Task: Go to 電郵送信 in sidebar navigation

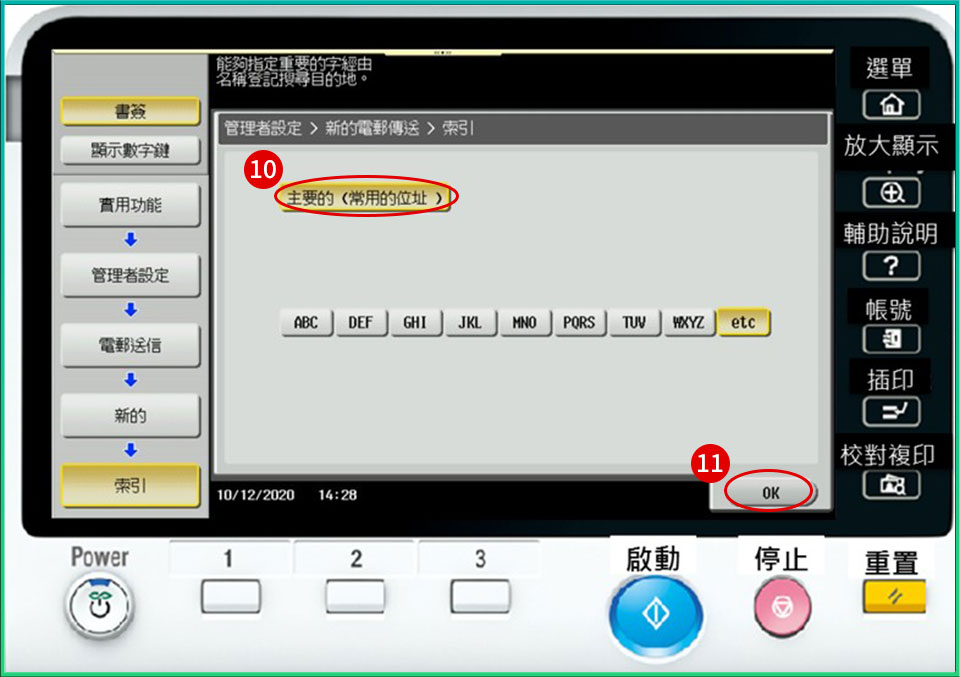Action: click(x=130, y=345)
